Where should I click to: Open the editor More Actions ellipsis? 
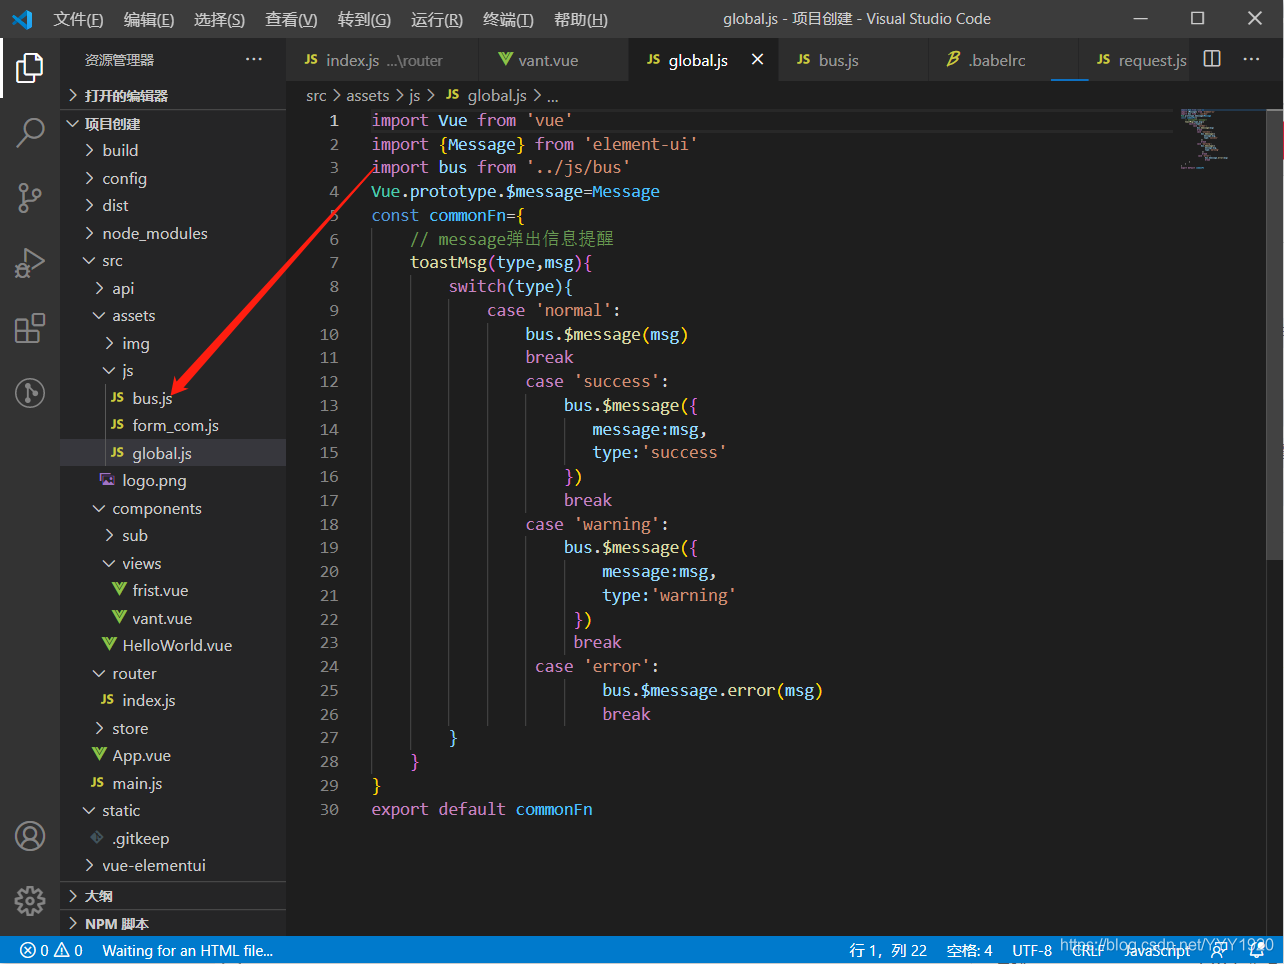(1251, 59)
